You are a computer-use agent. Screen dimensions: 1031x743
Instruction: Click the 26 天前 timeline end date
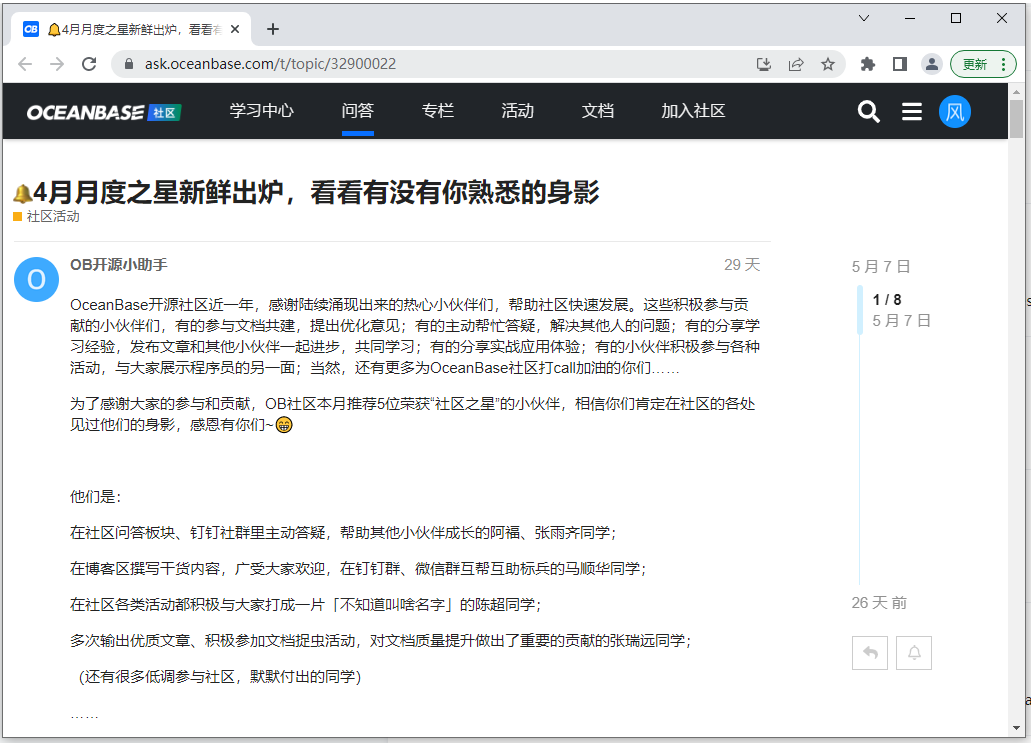coord(879,602)
